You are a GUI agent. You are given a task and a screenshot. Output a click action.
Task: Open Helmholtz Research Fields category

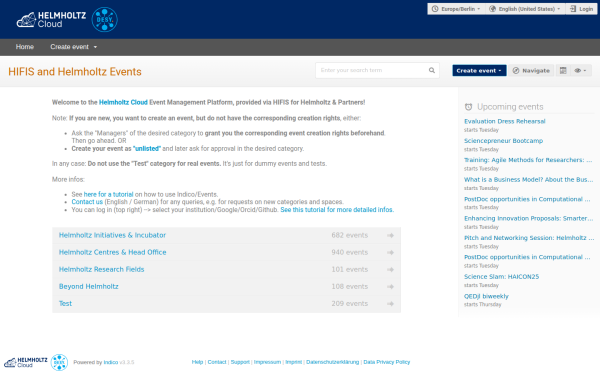tap(101, 269)
